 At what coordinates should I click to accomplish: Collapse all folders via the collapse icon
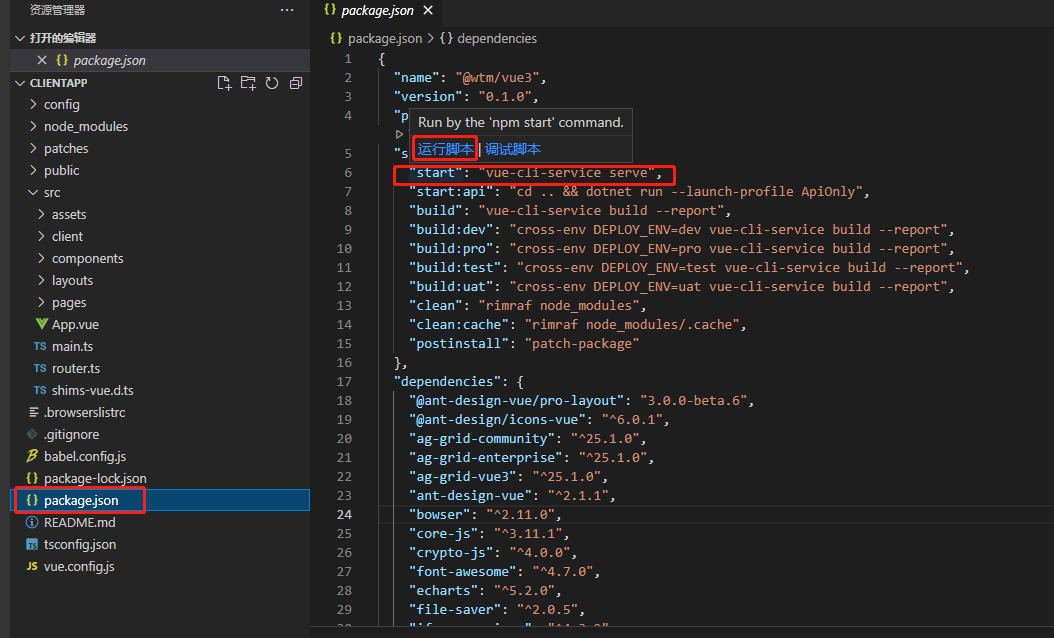coord(295,83)
